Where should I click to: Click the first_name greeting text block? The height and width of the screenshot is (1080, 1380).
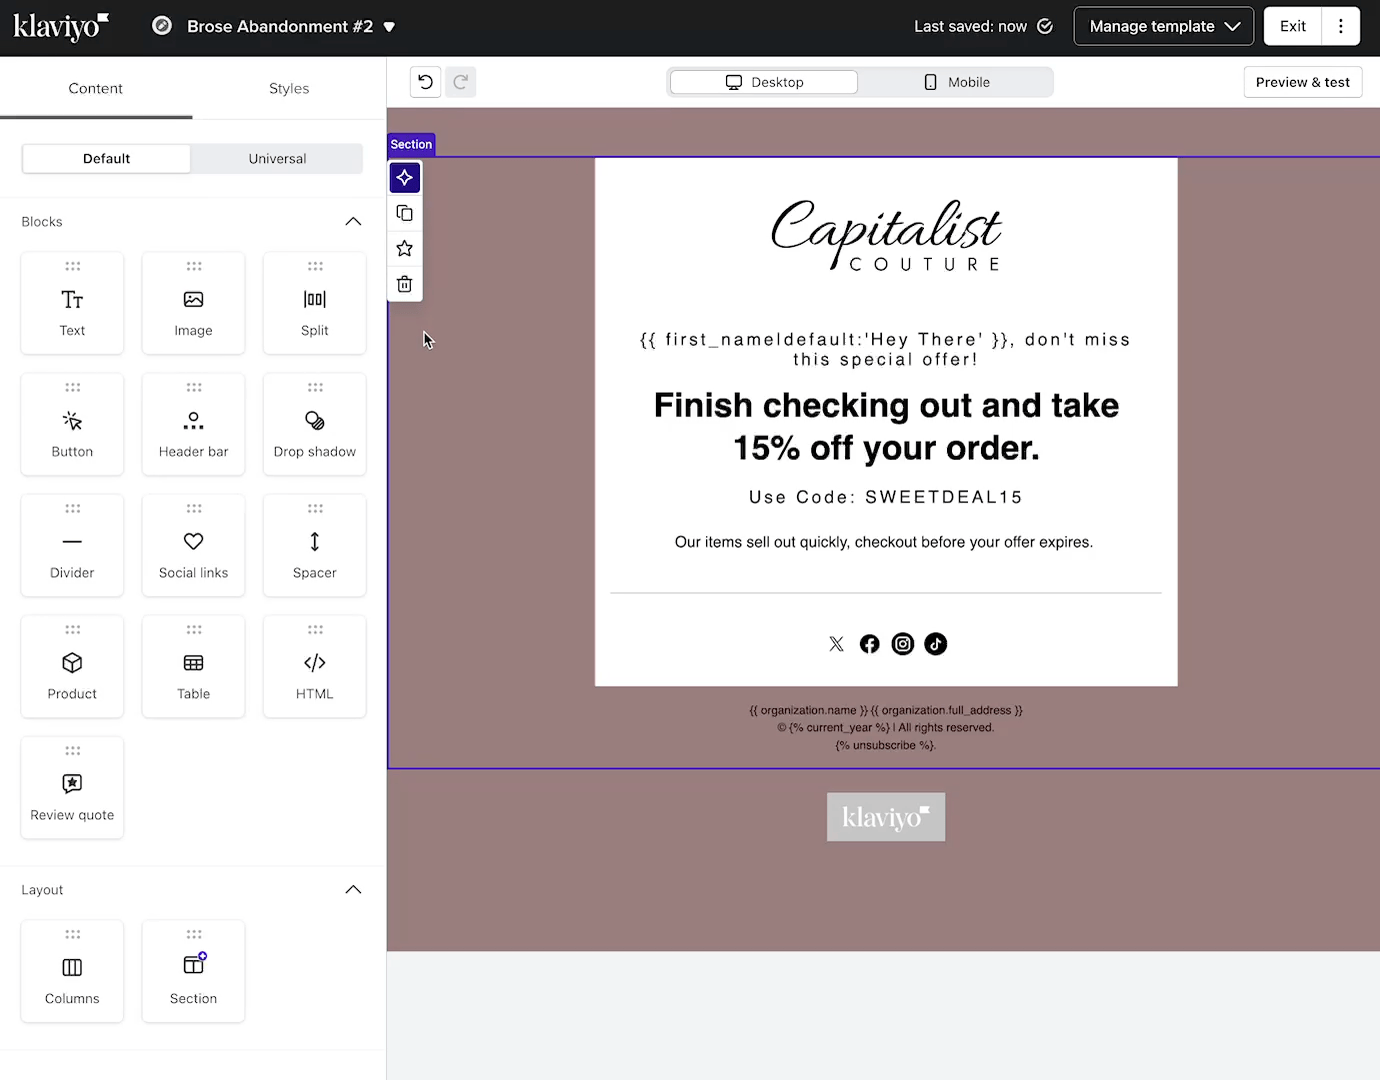[x=886, y=349]
